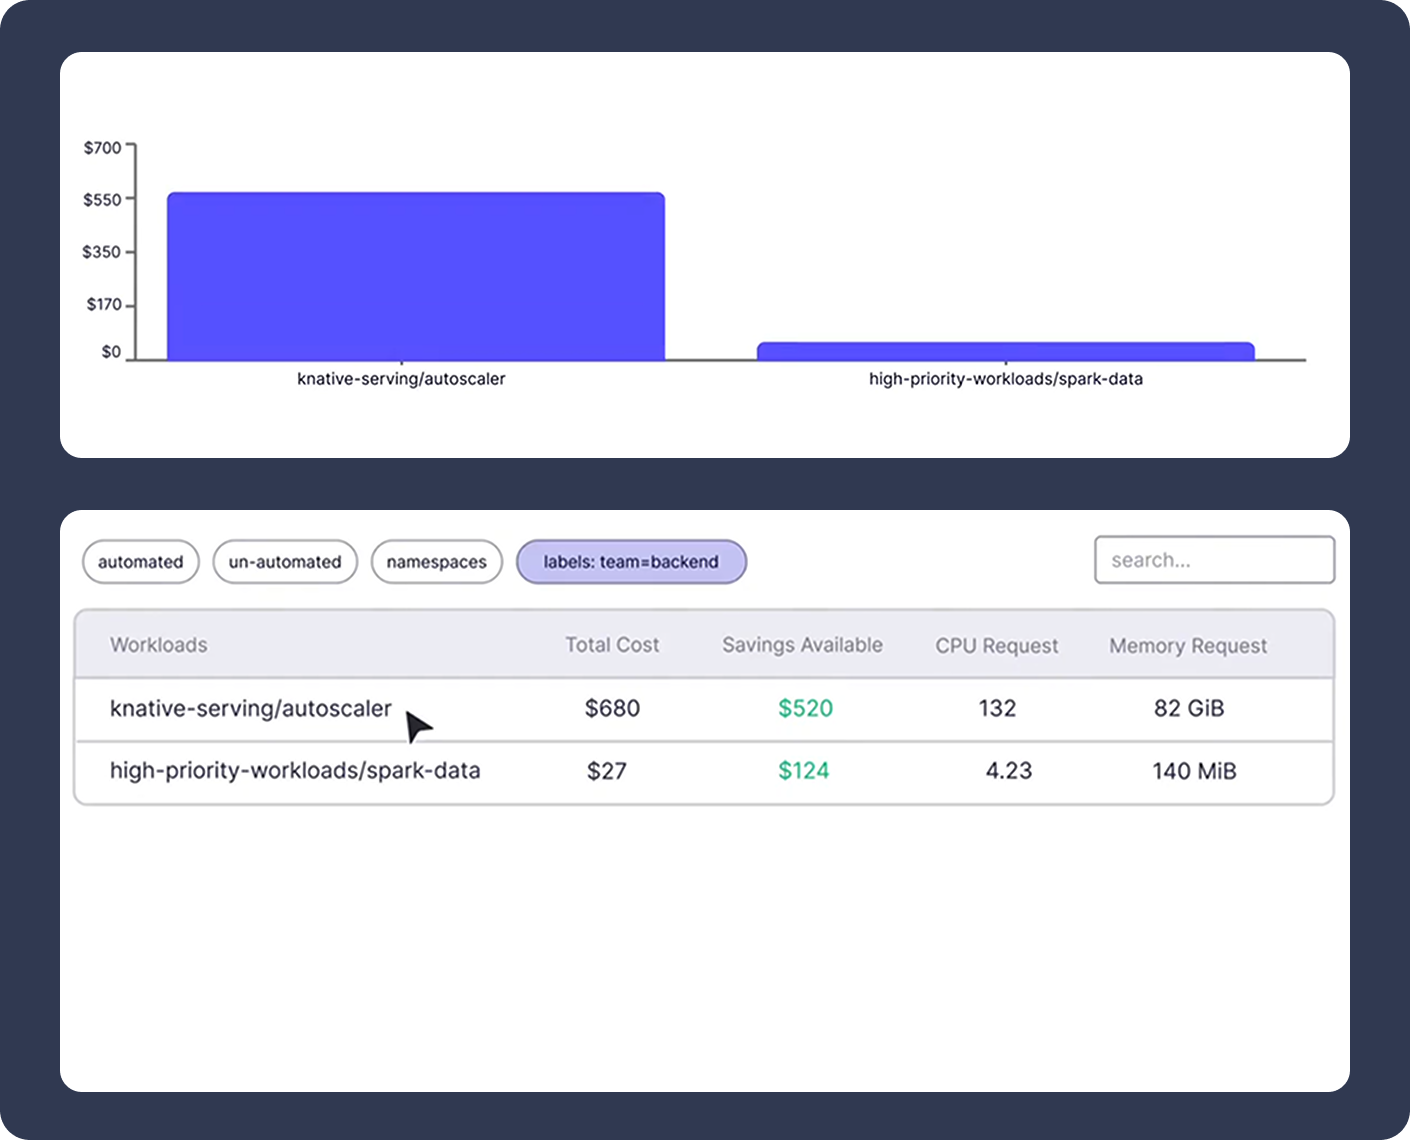Open the knative-serving/autoscaler workload row
The image size is (1410, 1140).
tap(251, 709)
